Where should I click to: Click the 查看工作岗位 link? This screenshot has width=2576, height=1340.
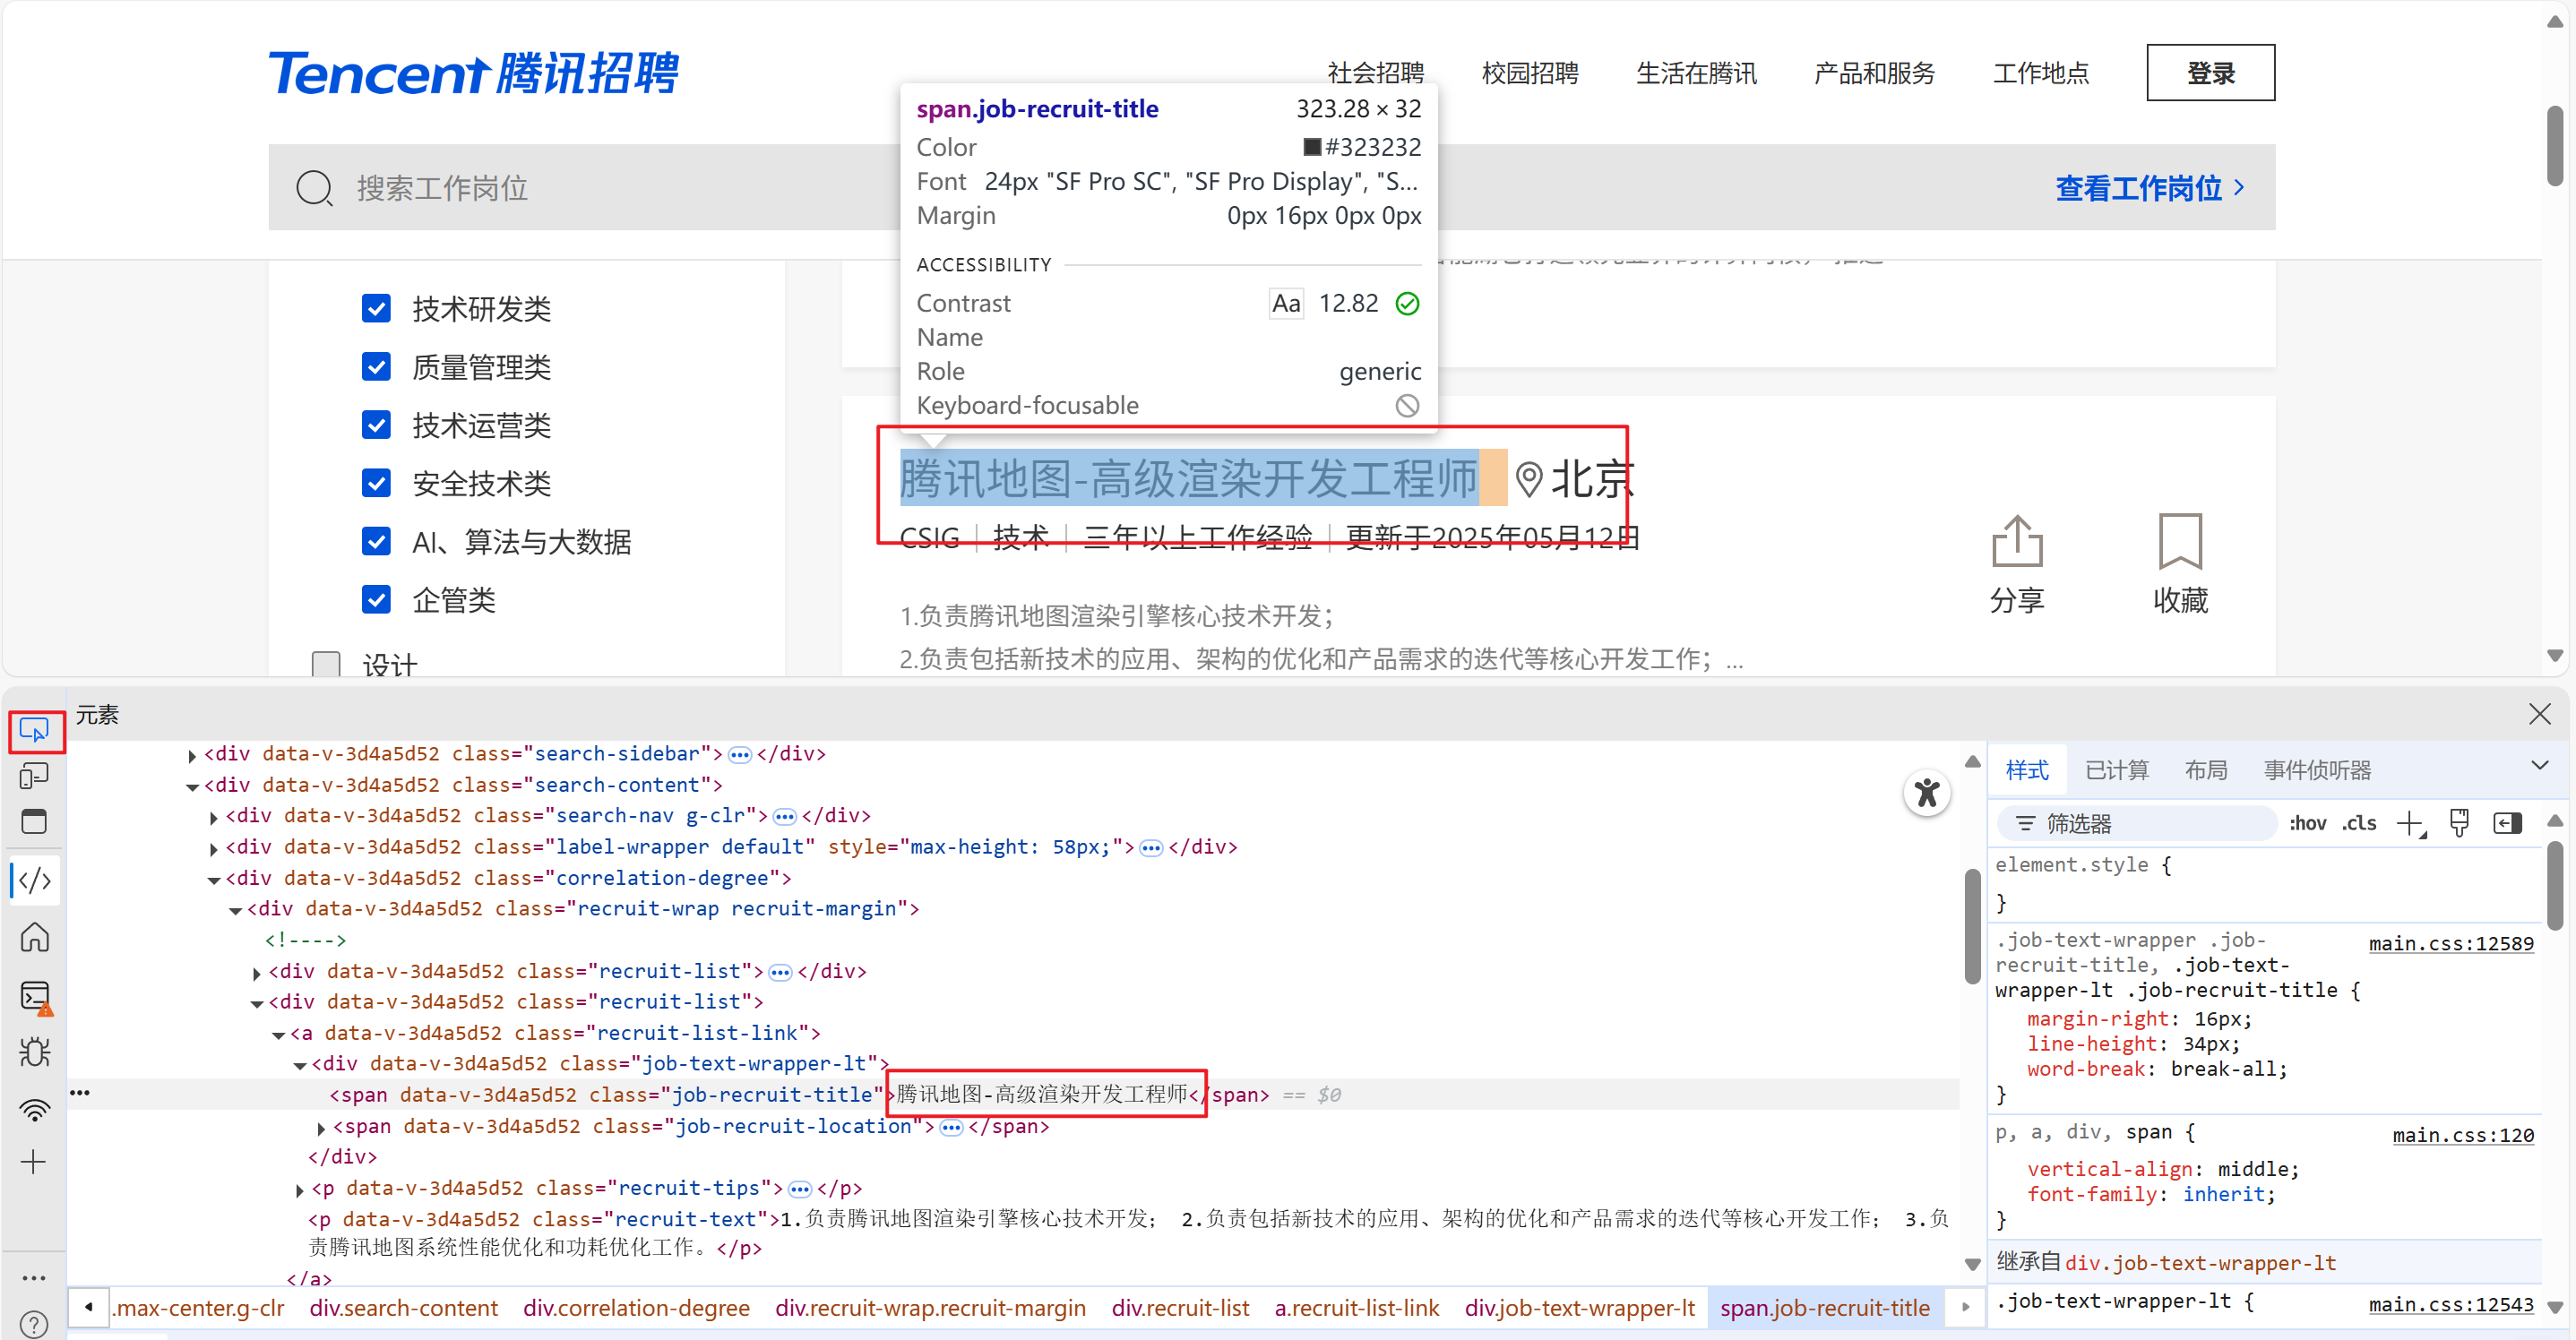2150,188
